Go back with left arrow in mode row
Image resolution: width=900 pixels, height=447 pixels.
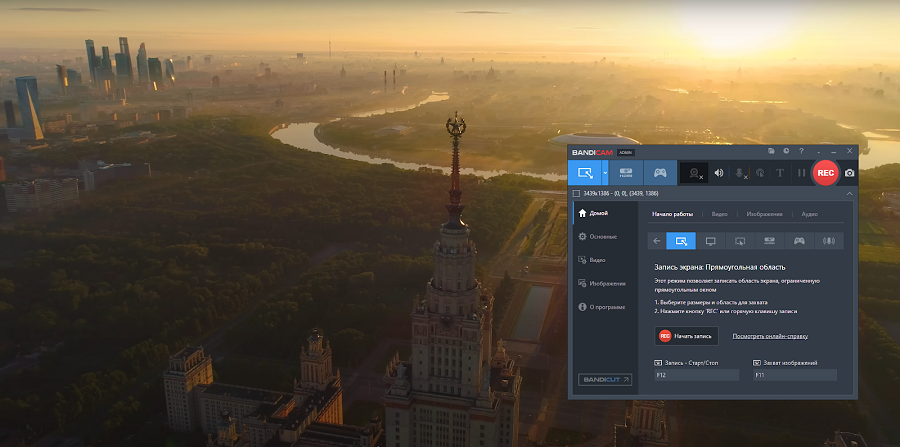point(657,240)
